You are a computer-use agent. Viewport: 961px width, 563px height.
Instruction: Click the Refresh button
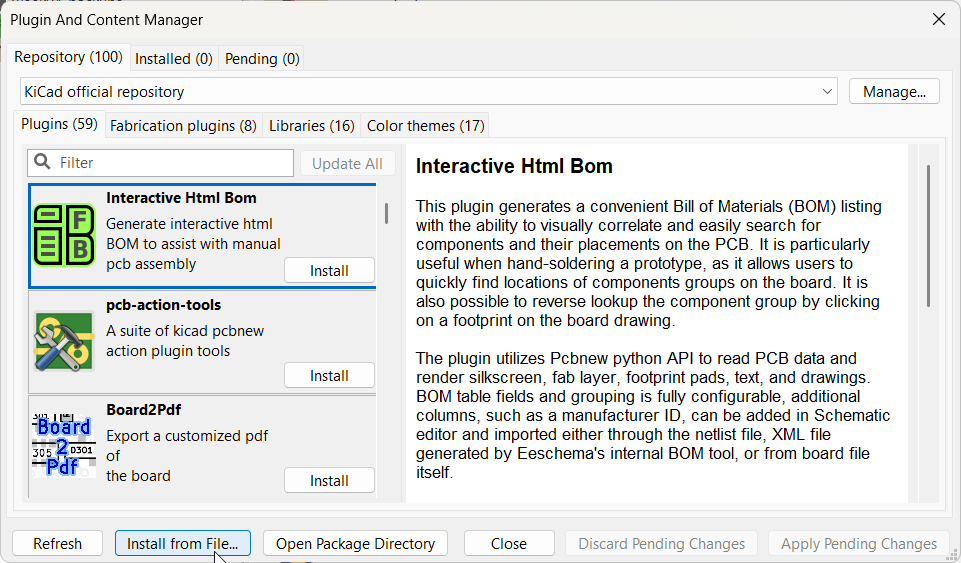(x=57, y=544)
